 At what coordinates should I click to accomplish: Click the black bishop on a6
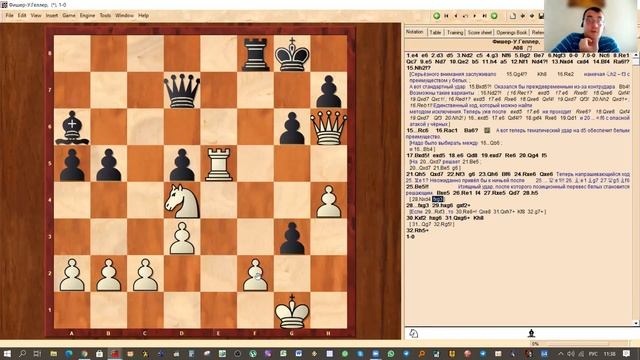coord(72,128)
